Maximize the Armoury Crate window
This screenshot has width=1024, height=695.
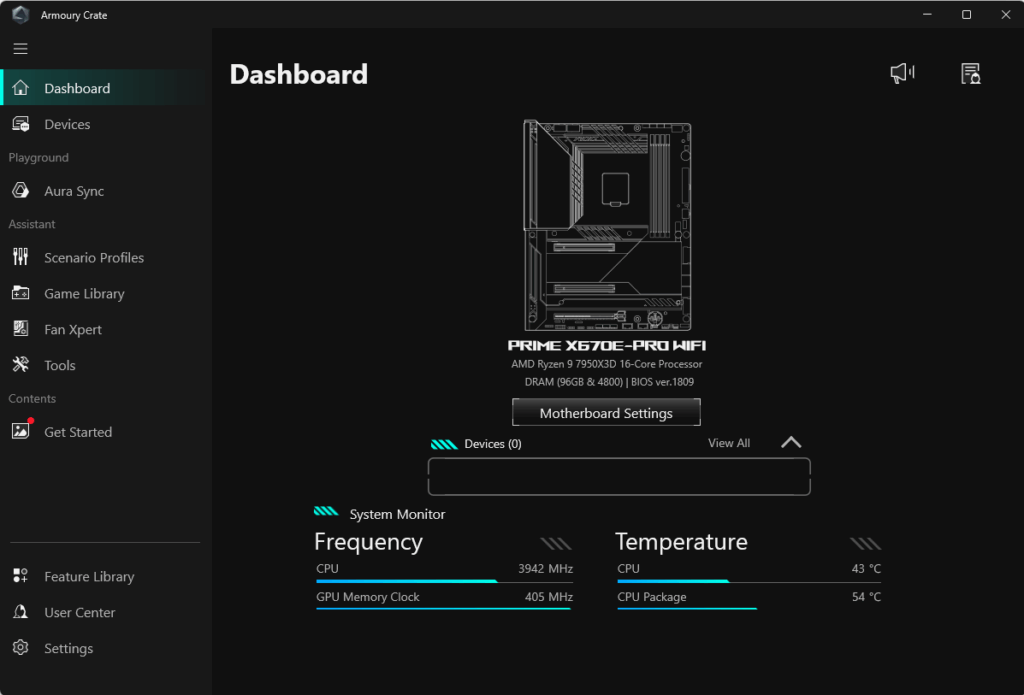(967, 14)
